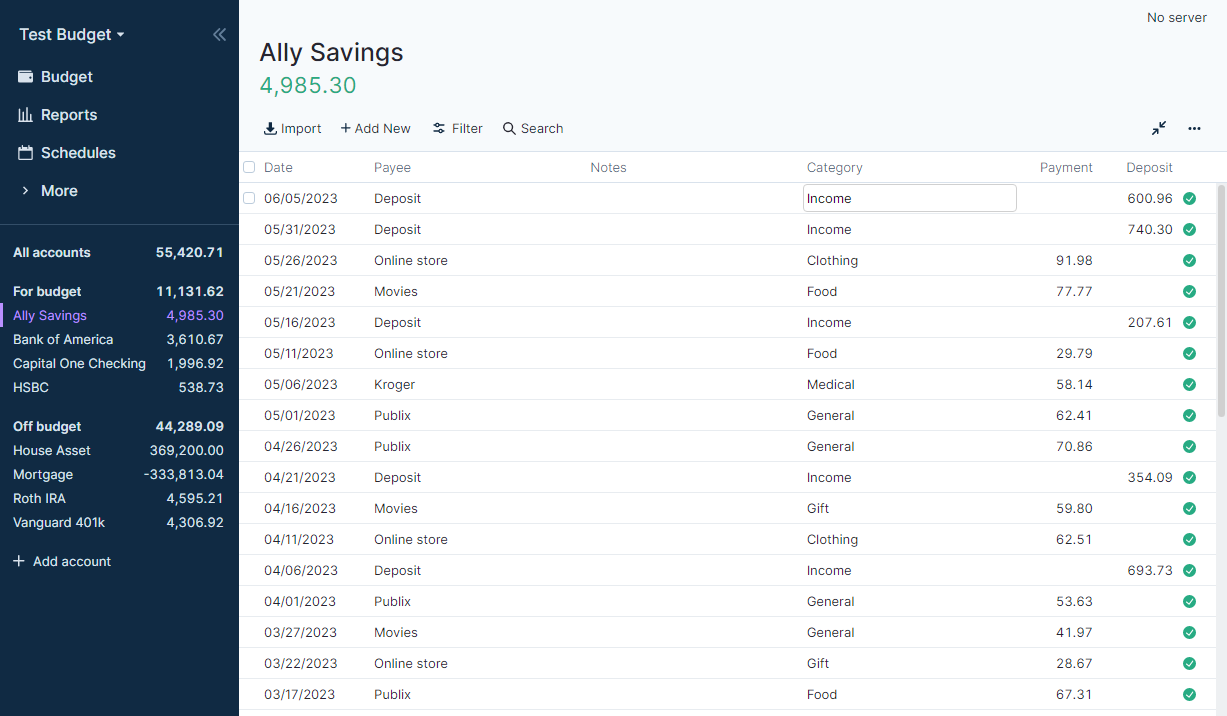Check the checkbox on the 06/05/2023 Deposit row

pyautogui.click(x=249, y=198)
